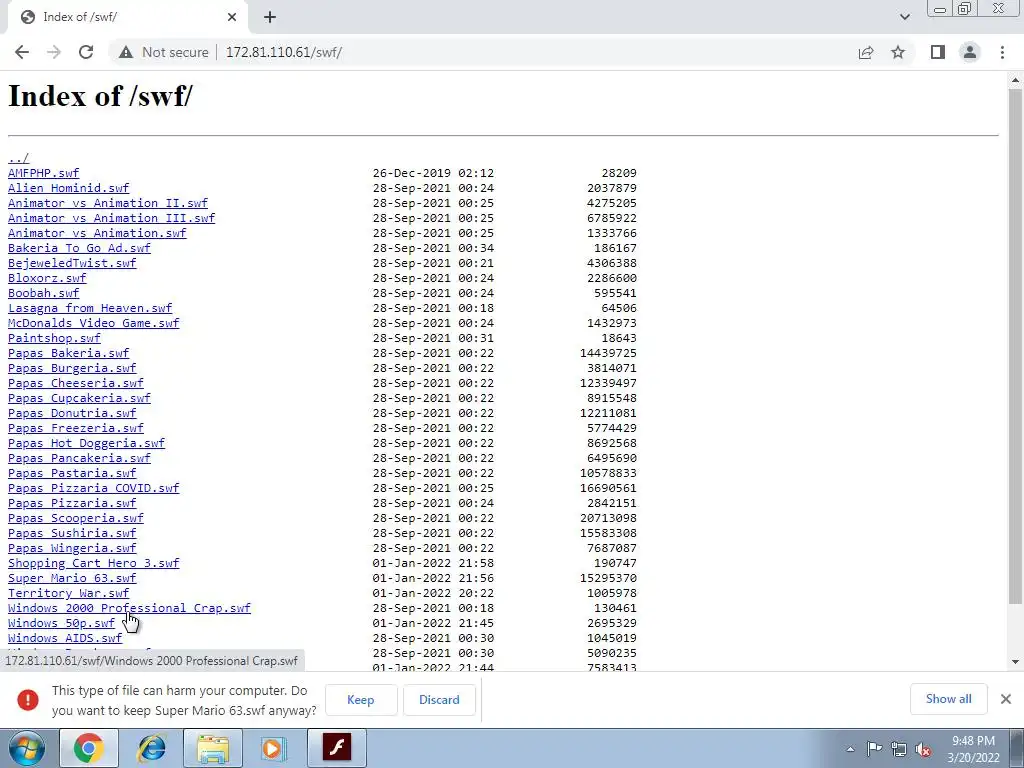The height and width of the screenshot is (768, 1024).
Task: Keep the Super Mario 63.swf download
Action: [x=360, y=700]
